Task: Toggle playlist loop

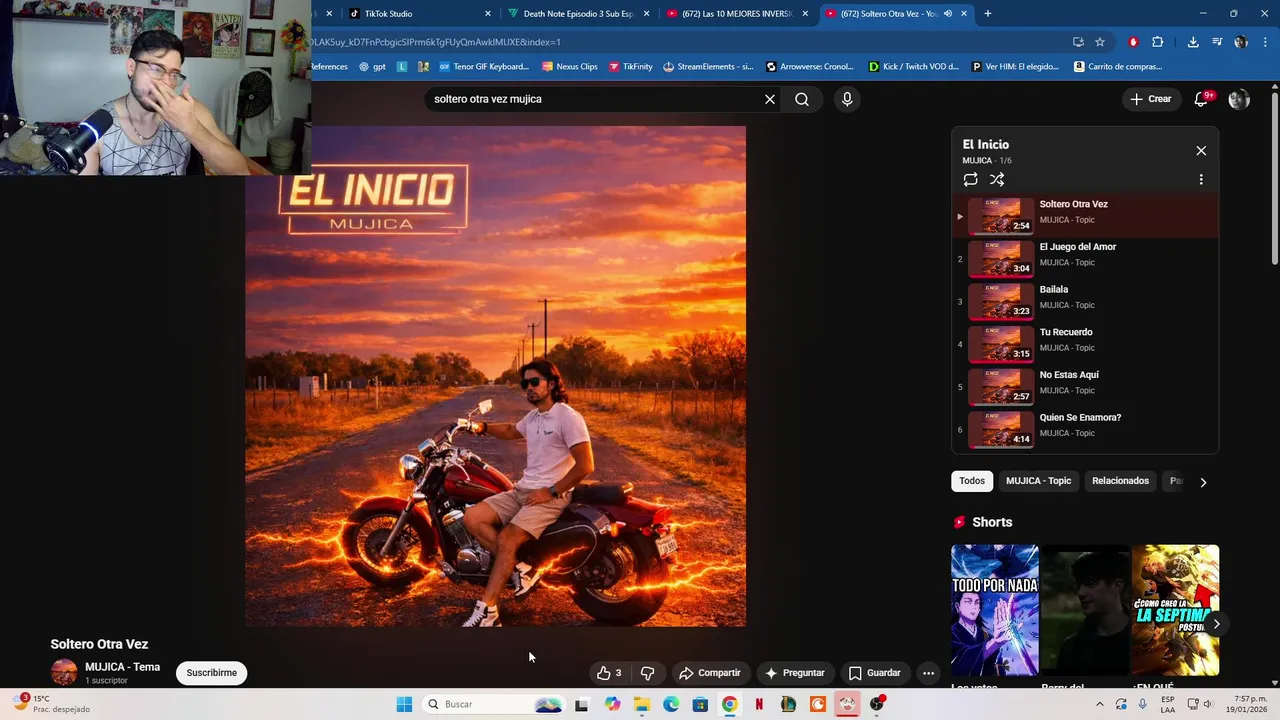Action: point(970,179)
